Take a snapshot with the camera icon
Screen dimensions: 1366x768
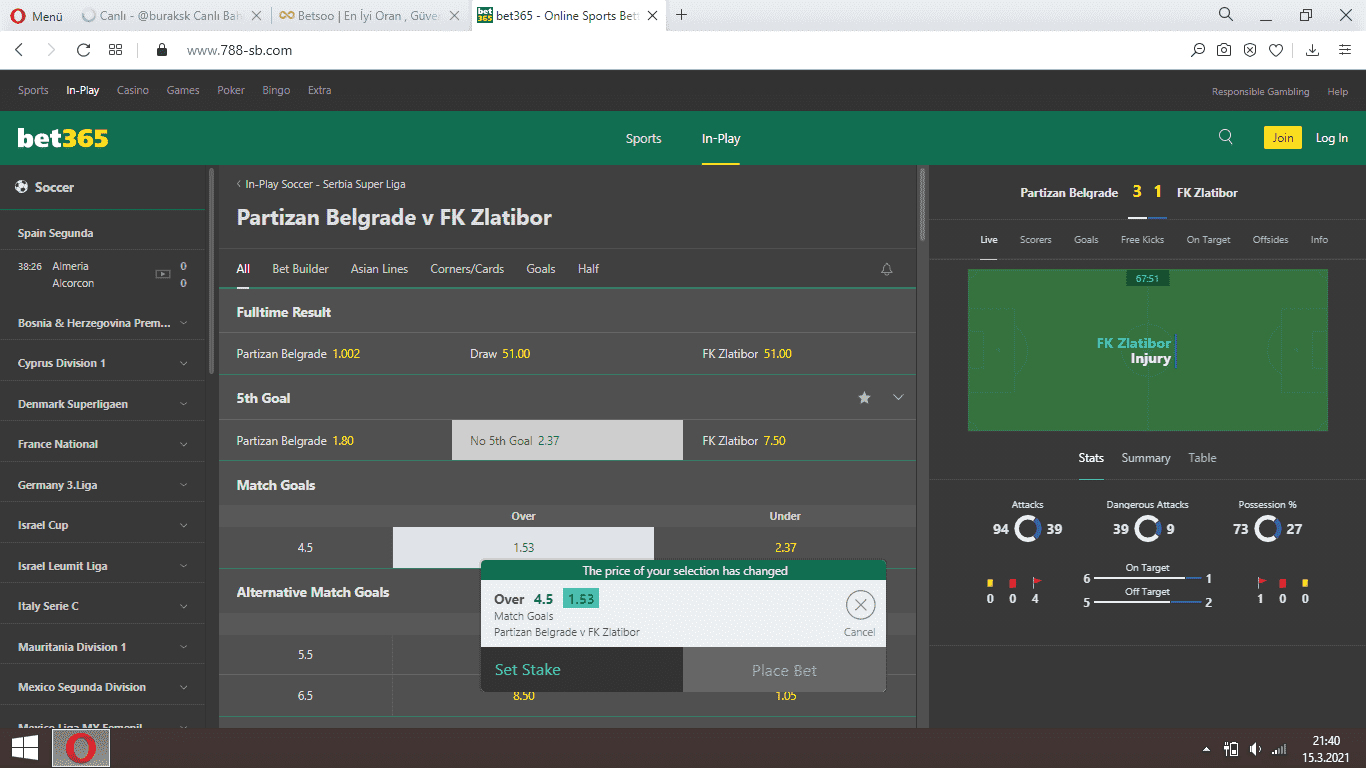click(x=1224, y=50)
